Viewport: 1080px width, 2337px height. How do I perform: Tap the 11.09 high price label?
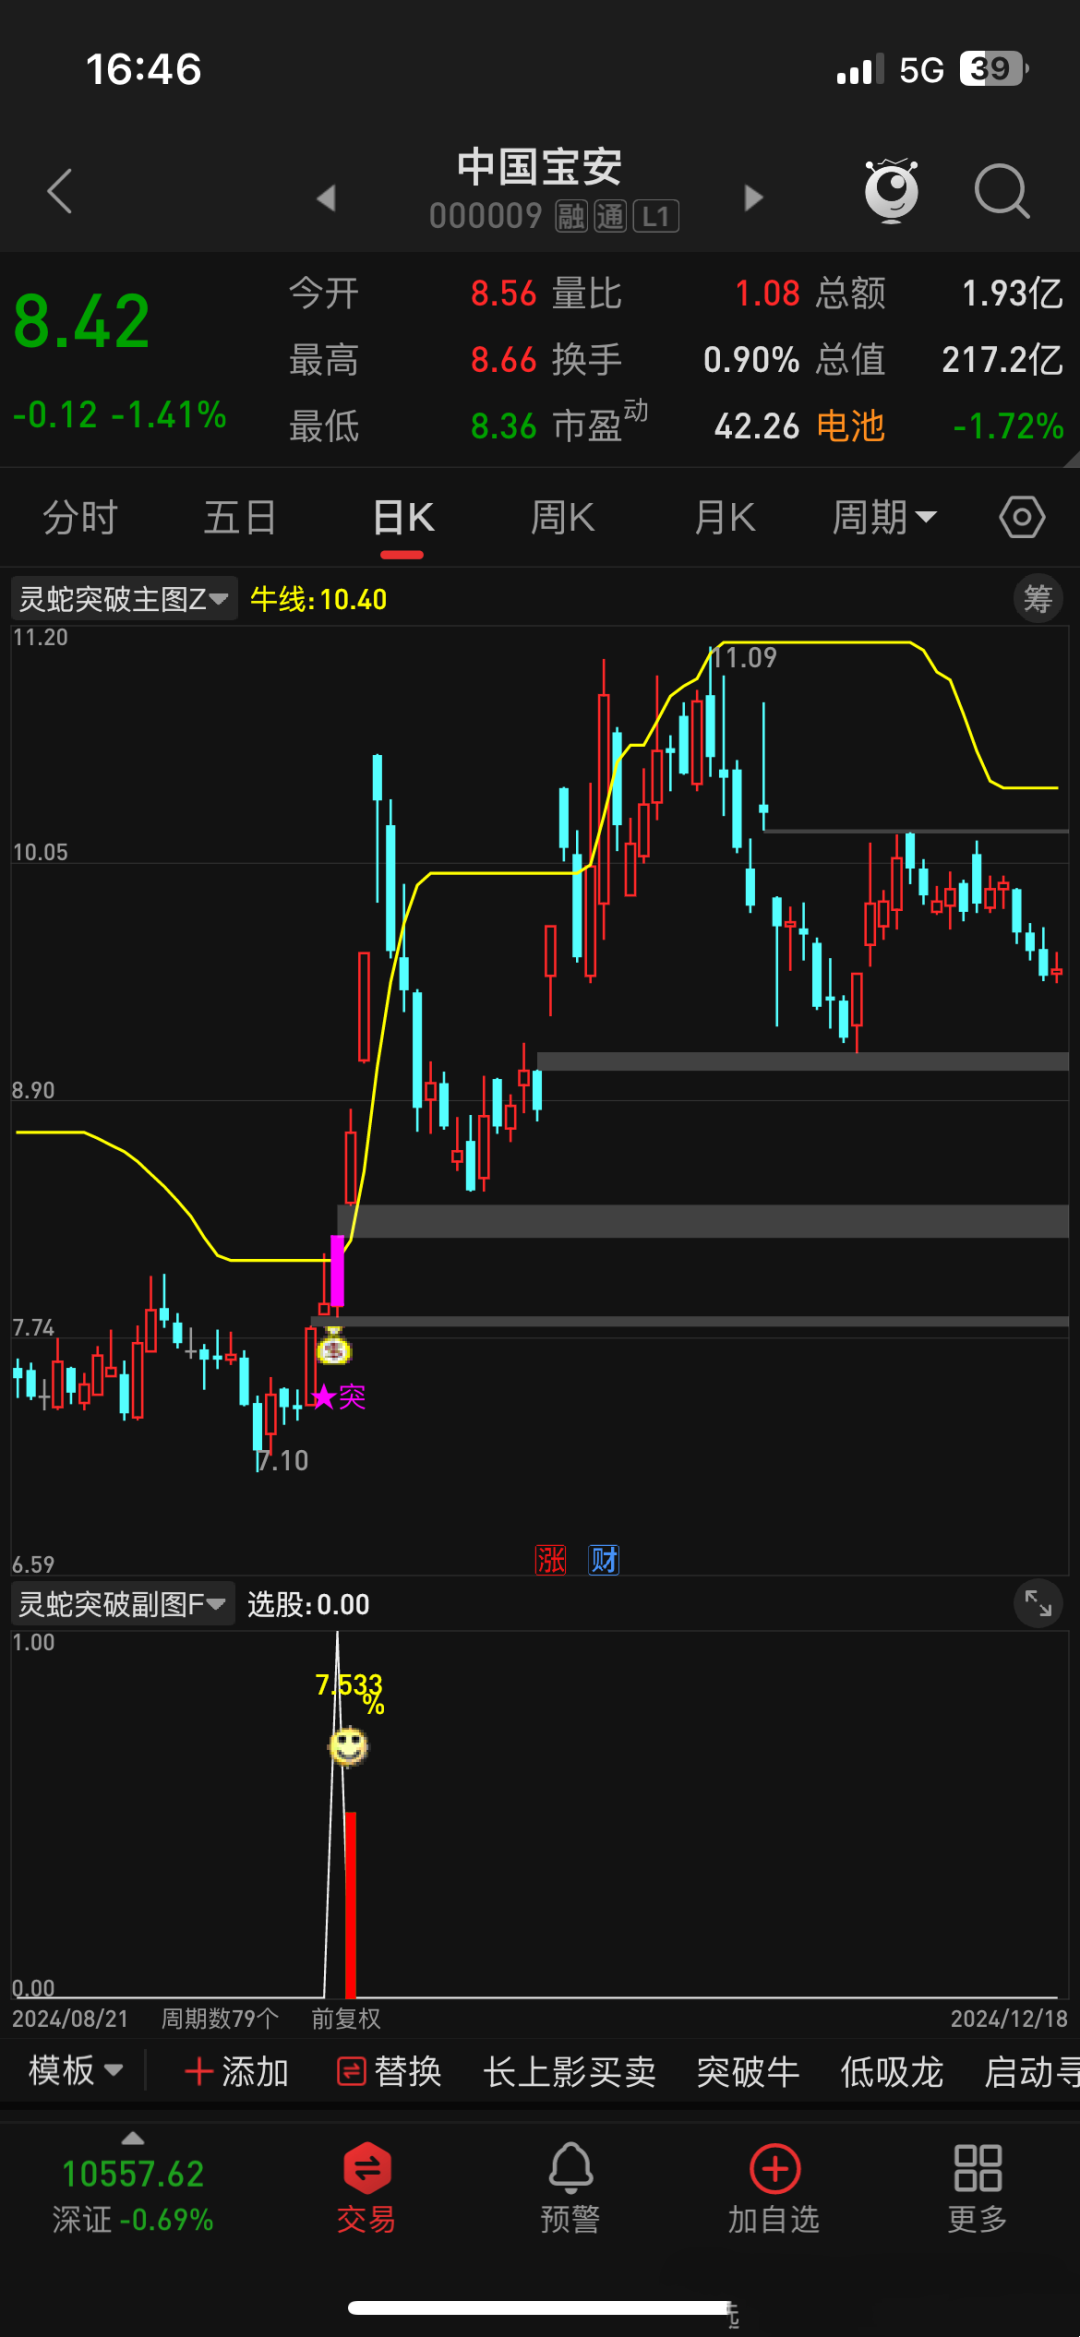(744, 657)
